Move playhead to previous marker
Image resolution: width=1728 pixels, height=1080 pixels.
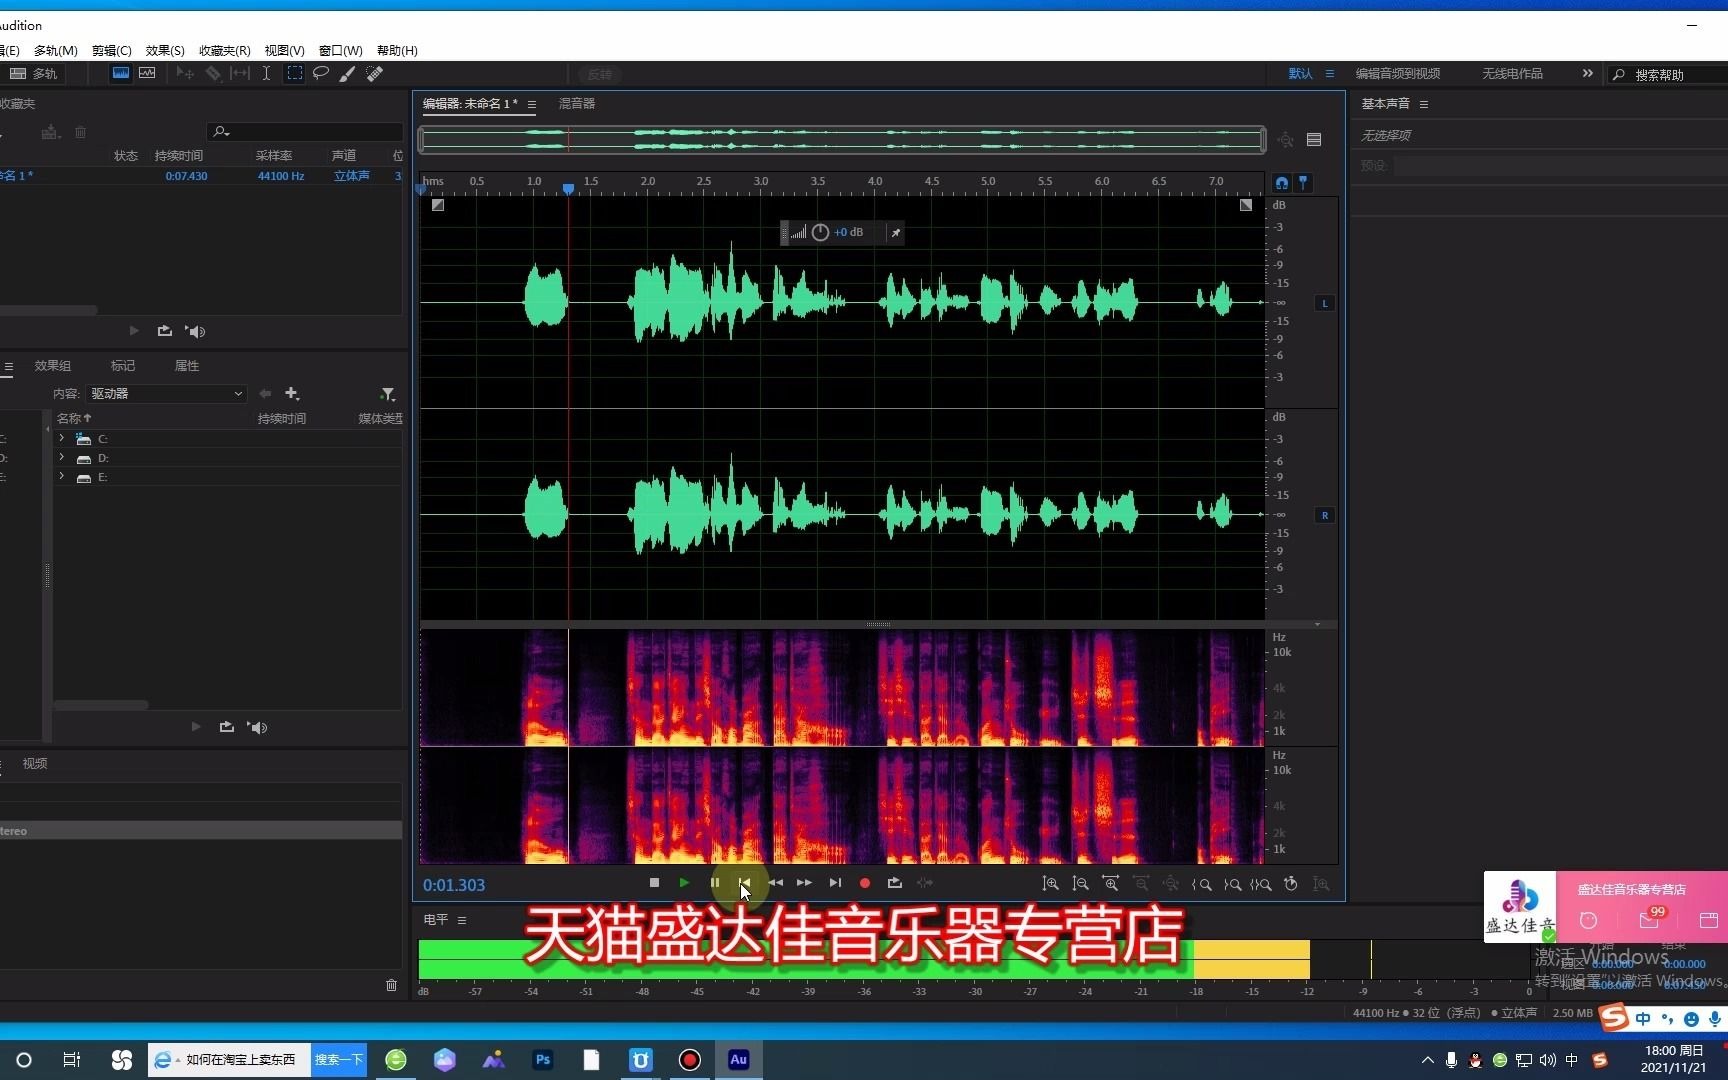click(x=744, y=883)
